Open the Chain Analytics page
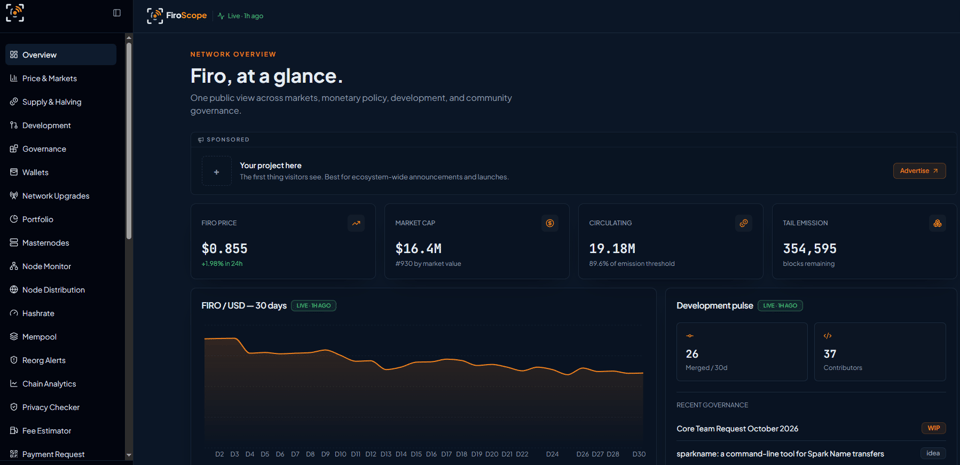 (x=61, y=384)
